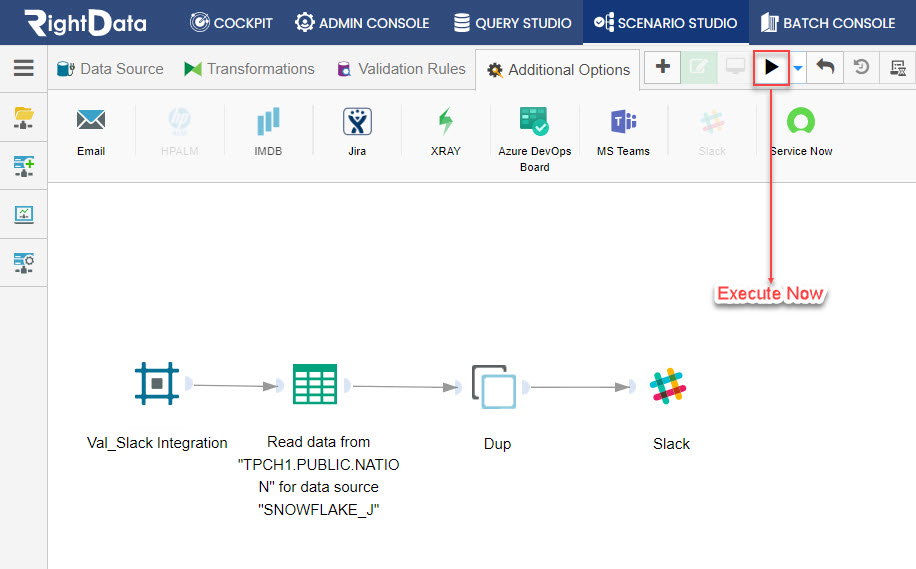Click the plus add scenario button

pos(662,67)
